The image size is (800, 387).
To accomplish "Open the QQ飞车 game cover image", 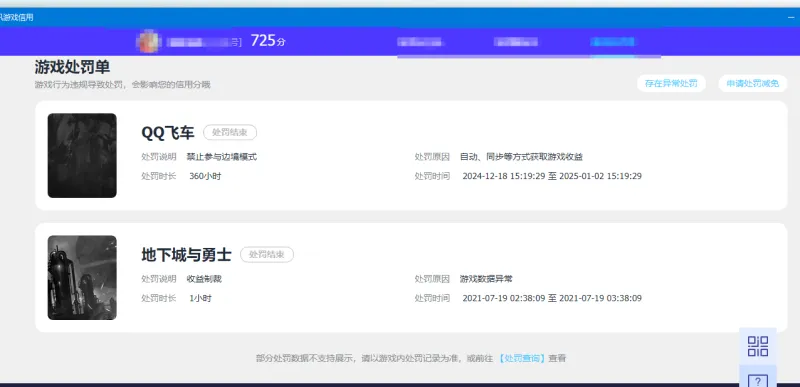I will tap(82, 156).
